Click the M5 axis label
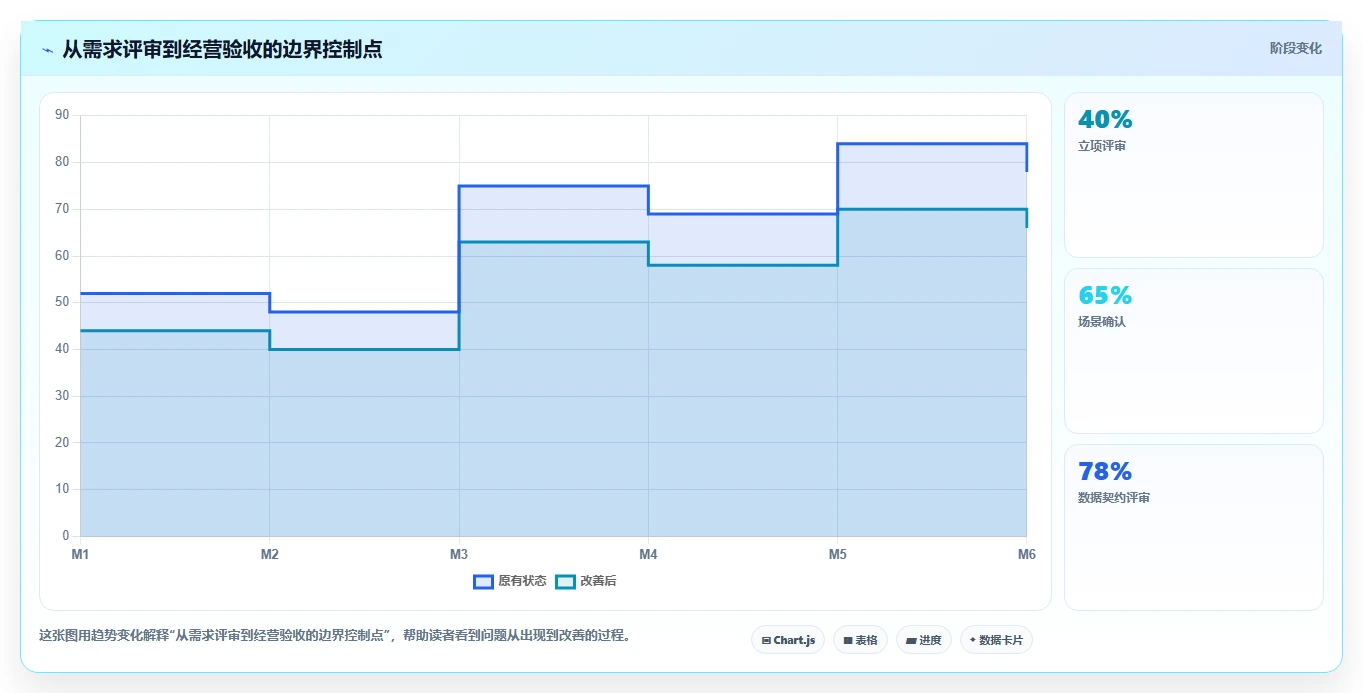This screenshot has width=1363, height=693. pyautogui.click(x=837, y=554)
